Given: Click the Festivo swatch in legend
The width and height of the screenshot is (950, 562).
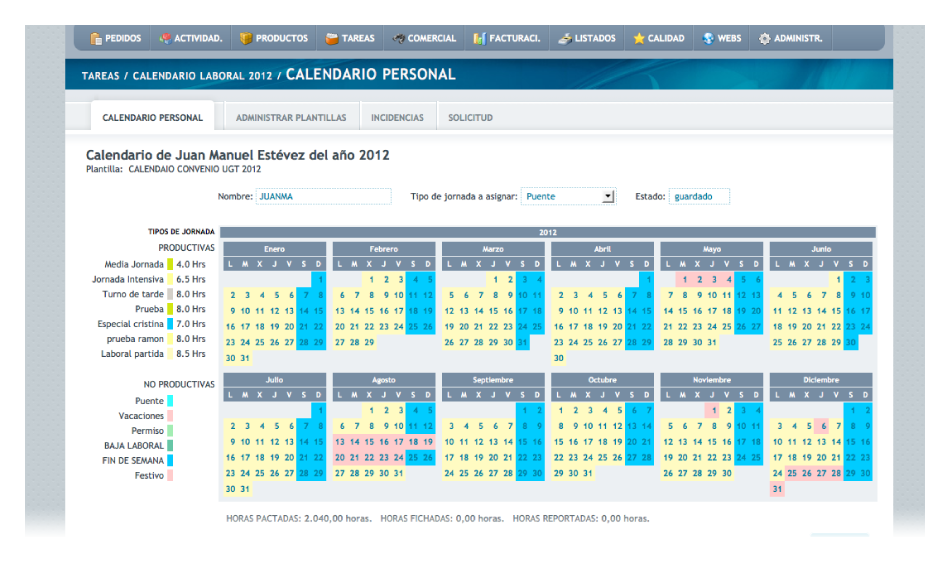Looking at the screenshot, I should [x=170, y=475].
